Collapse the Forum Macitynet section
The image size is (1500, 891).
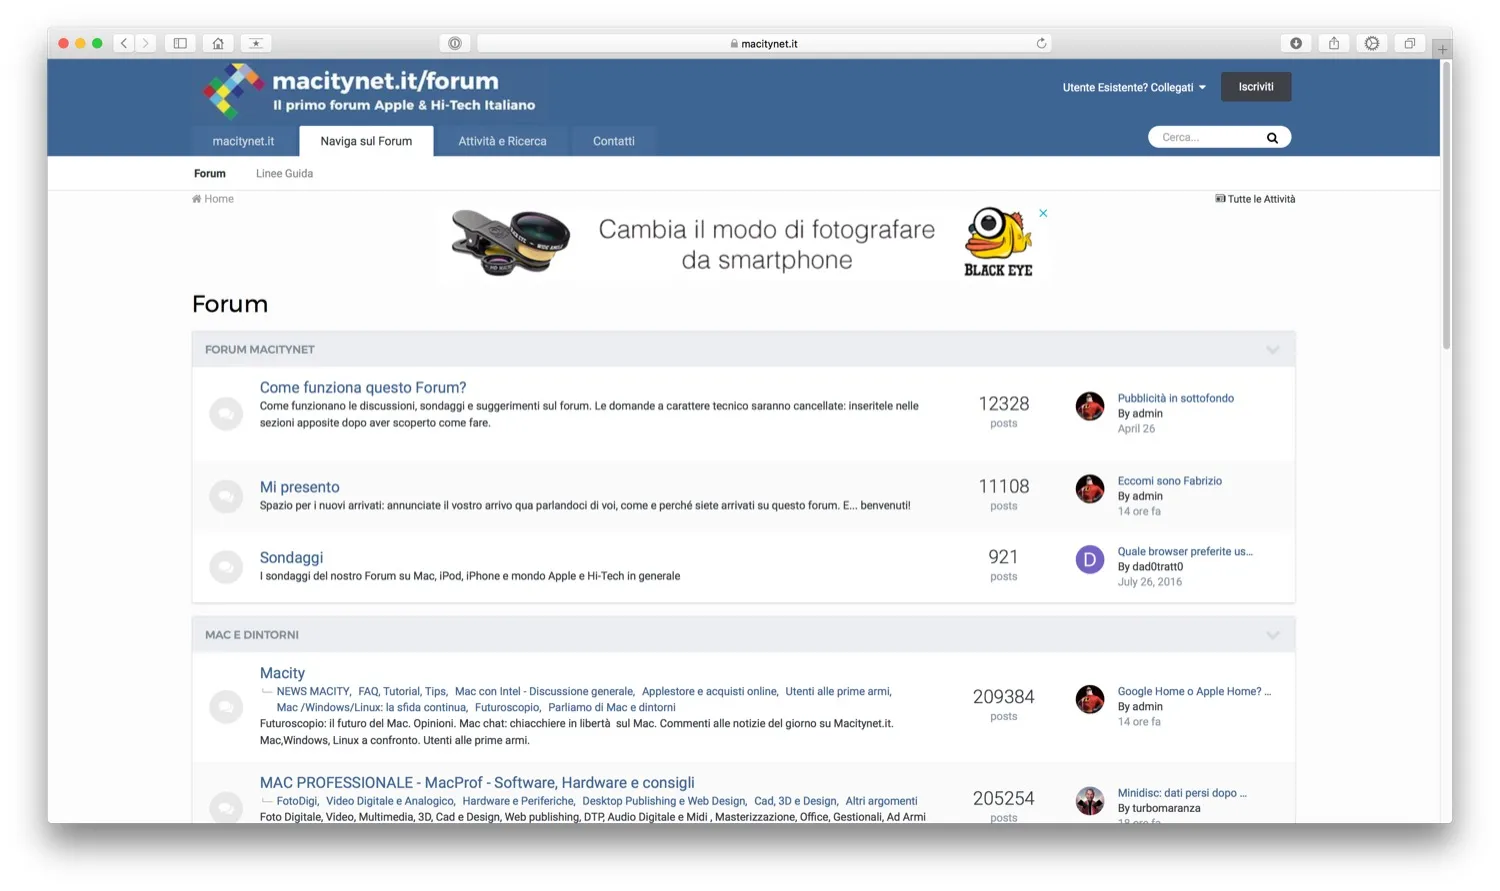(1273, 350)
